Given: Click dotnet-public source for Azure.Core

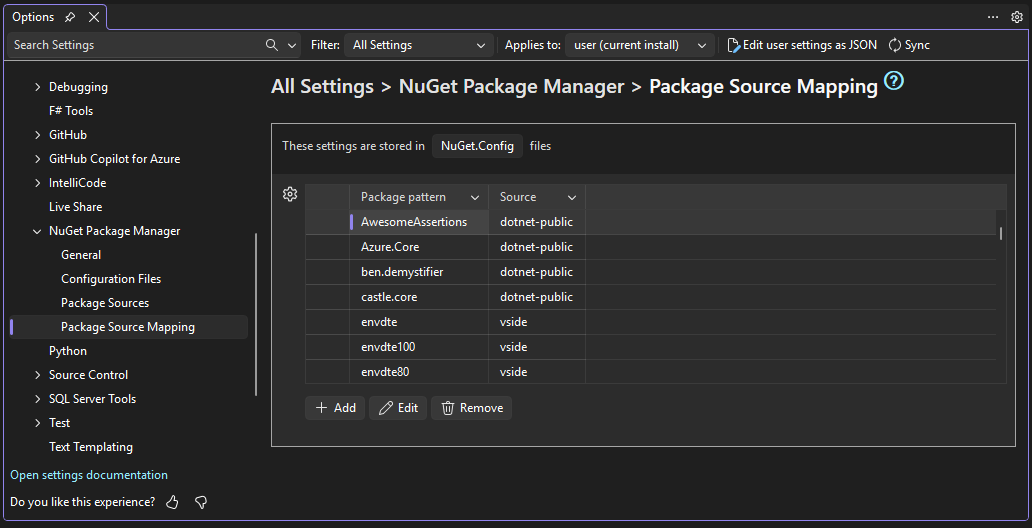Looking at the screenshot, I should pos(536,247).
